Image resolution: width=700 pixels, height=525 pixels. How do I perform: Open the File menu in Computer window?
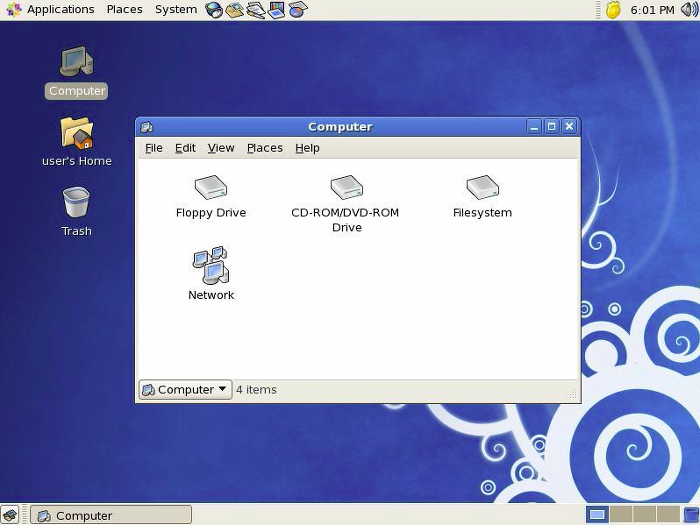[x=154, y=148]
